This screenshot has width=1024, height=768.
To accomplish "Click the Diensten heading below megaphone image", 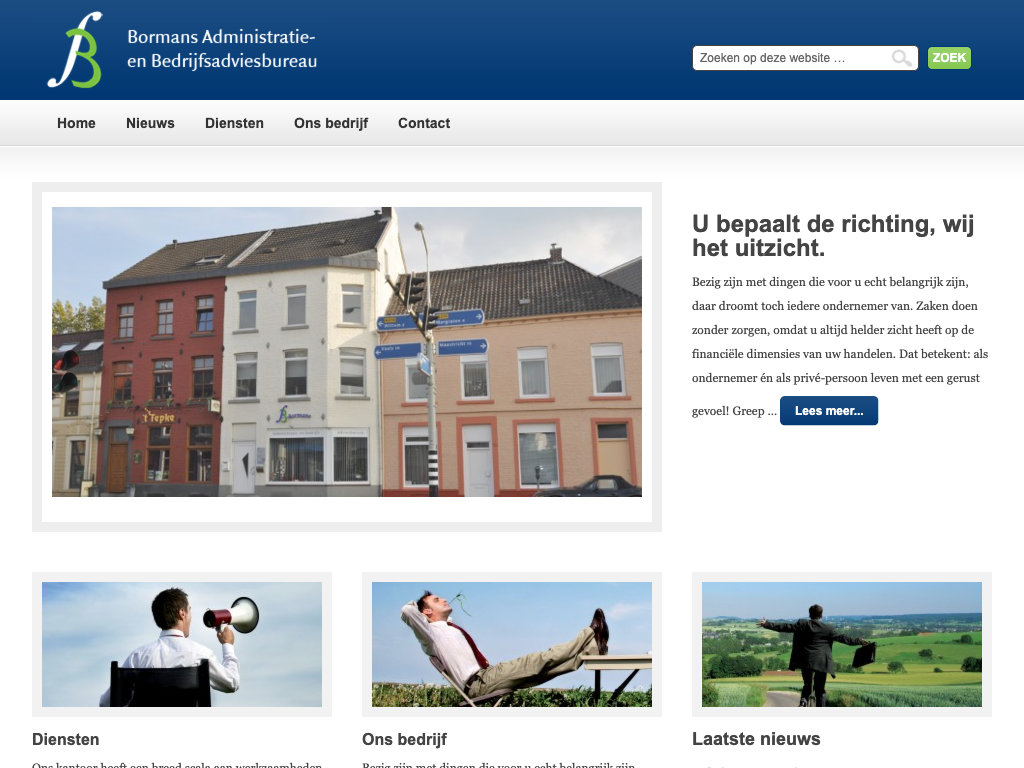I will coord(66,740).
